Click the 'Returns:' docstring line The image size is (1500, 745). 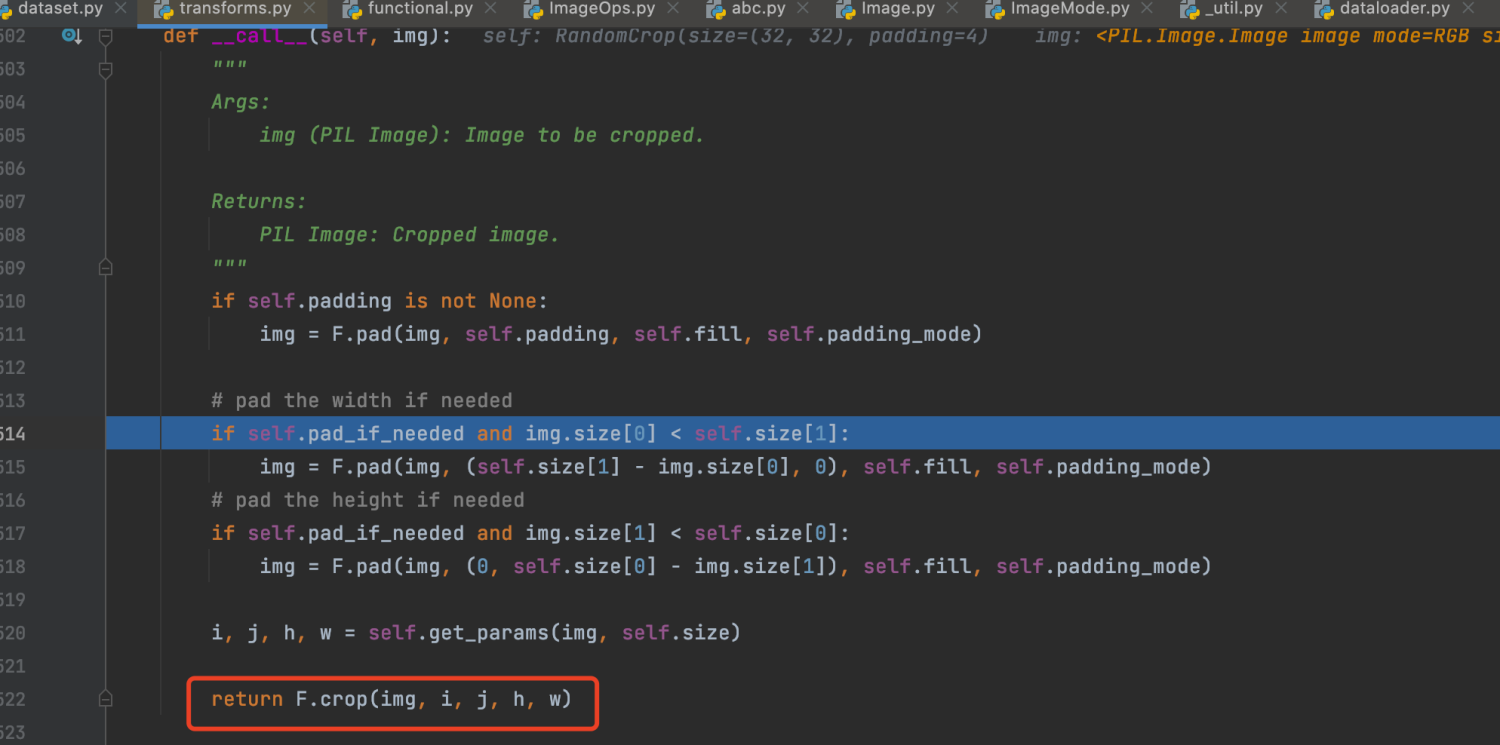pyautogui.click(x=259, y=201)
